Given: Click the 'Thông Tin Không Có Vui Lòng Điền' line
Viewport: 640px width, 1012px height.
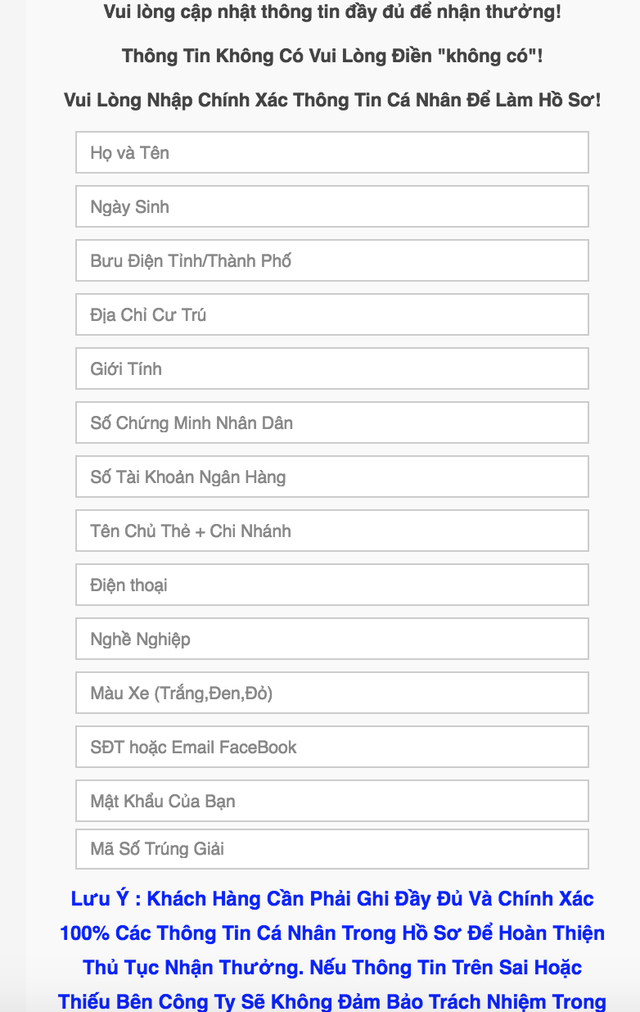Looking at the screenshot, I should point(332,56).
